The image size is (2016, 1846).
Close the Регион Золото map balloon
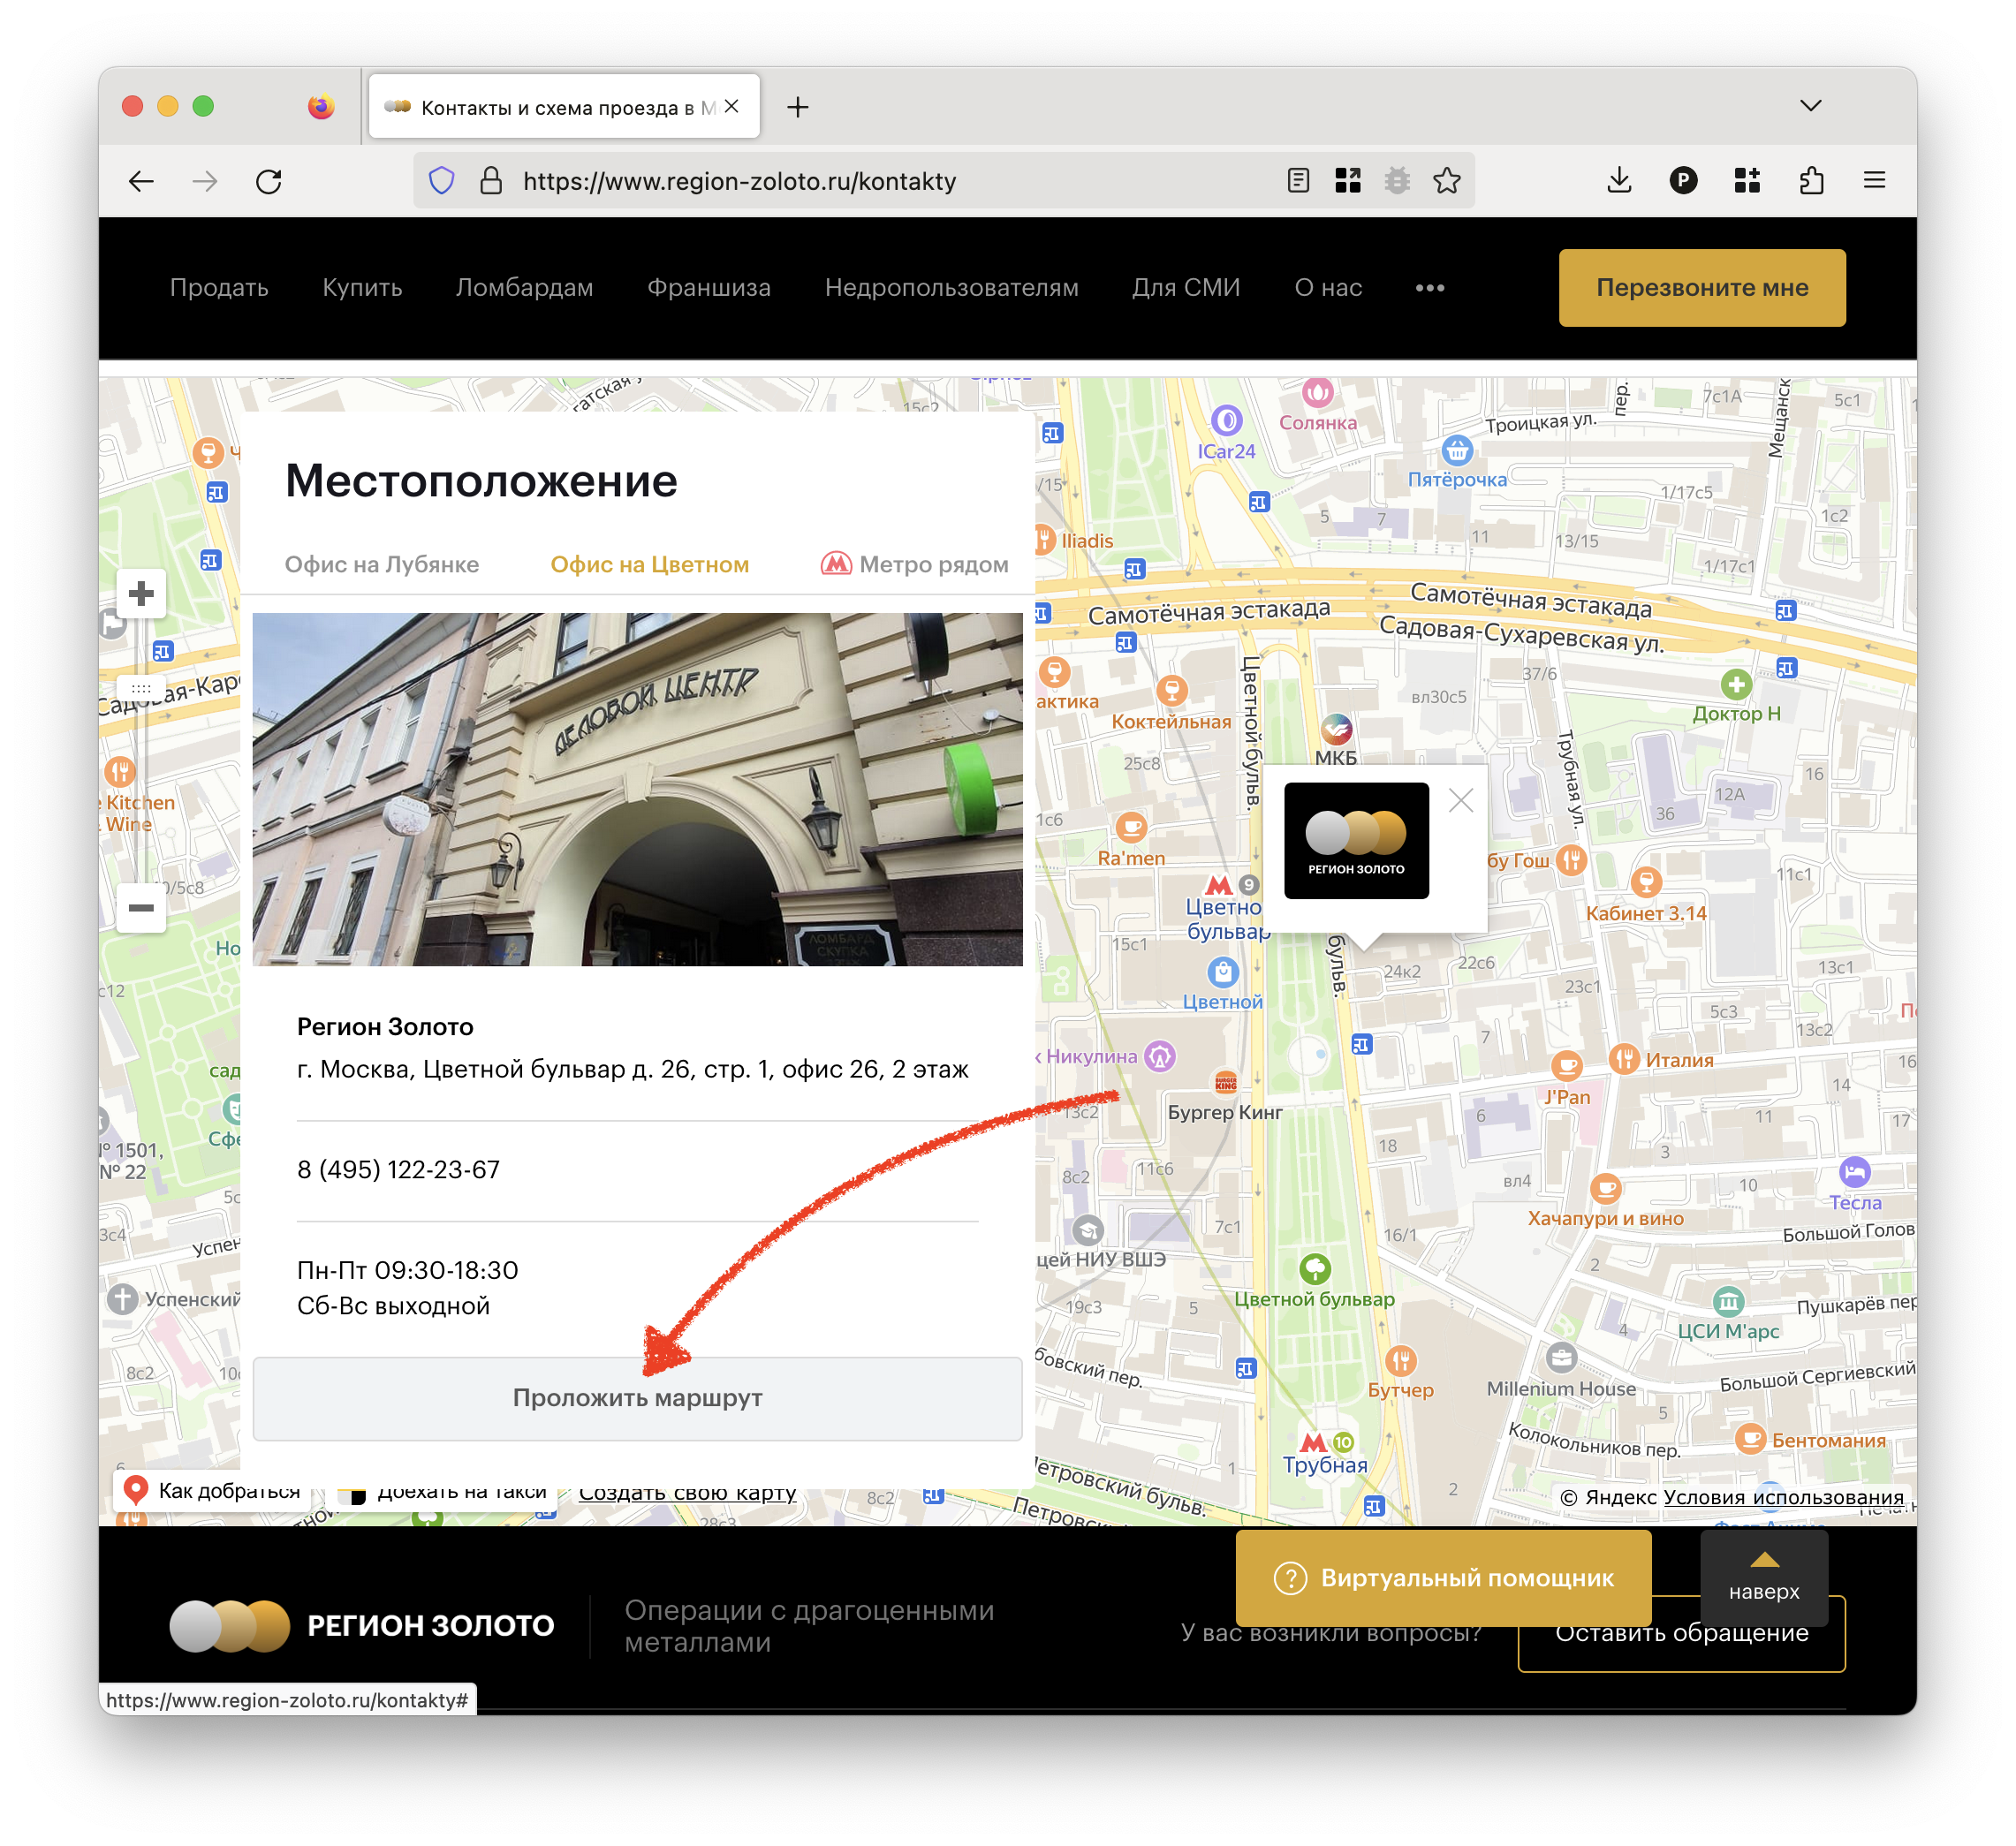pos(1460,800)
